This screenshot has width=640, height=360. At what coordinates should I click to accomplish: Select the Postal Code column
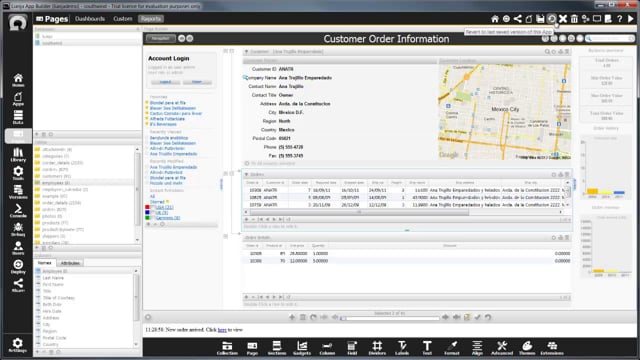click(x=54, y=338)
